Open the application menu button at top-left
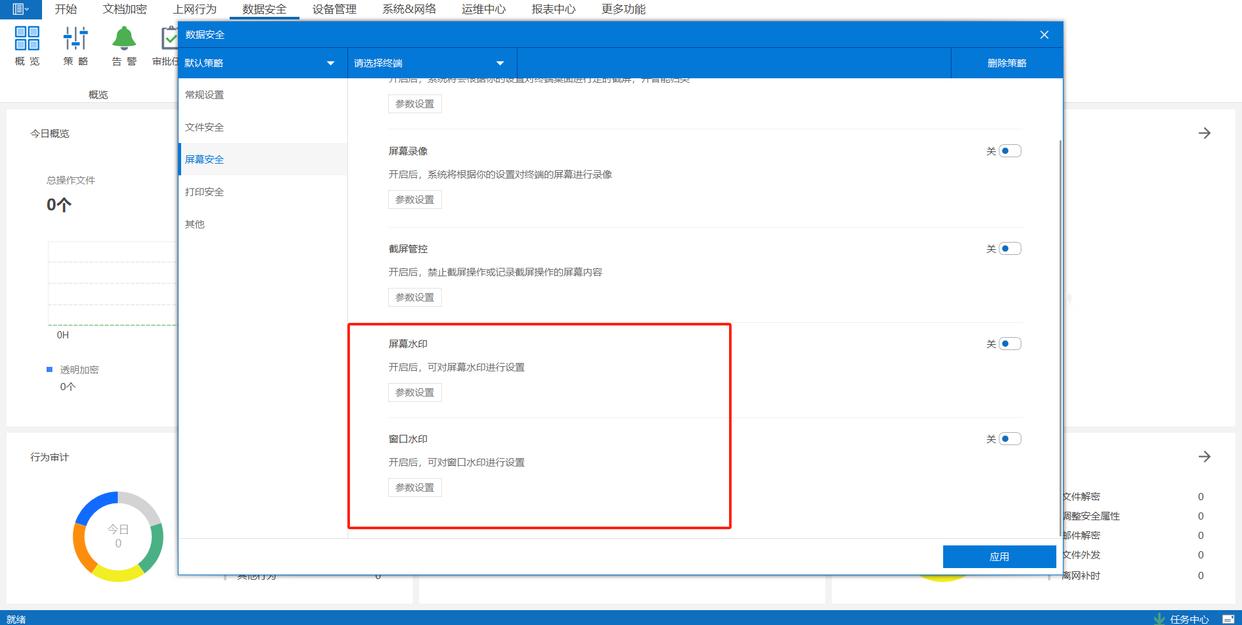The width and height of the screenshot is (1242, 625). tap(20, 9)
